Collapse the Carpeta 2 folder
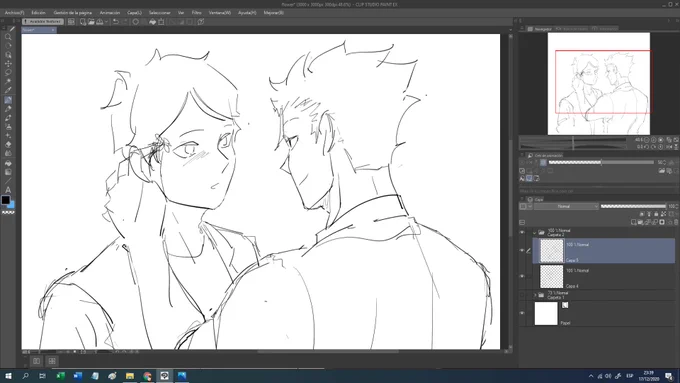The width and height of the screenshot is (680, 383). click(x=534, y=232)
